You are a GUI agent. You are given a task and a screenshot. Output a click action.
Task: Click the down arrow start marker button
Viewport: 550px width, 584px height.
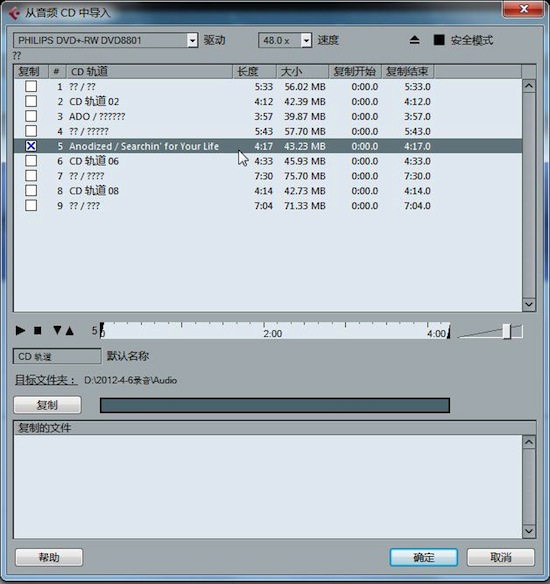point(57,330)
